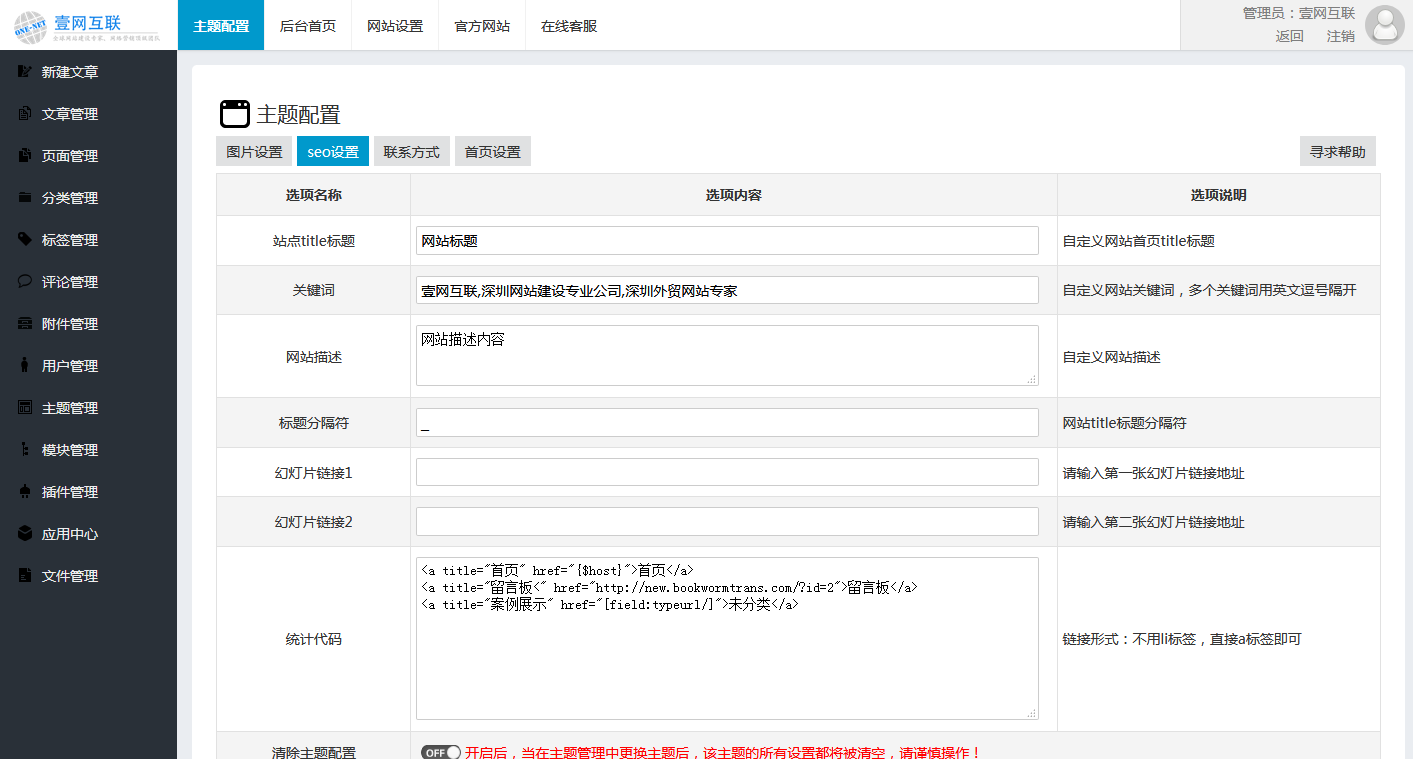1413x759 pixels.
Task: Click the 新建文章 pencil icon in sidebar
Action: tap(25, 72)
